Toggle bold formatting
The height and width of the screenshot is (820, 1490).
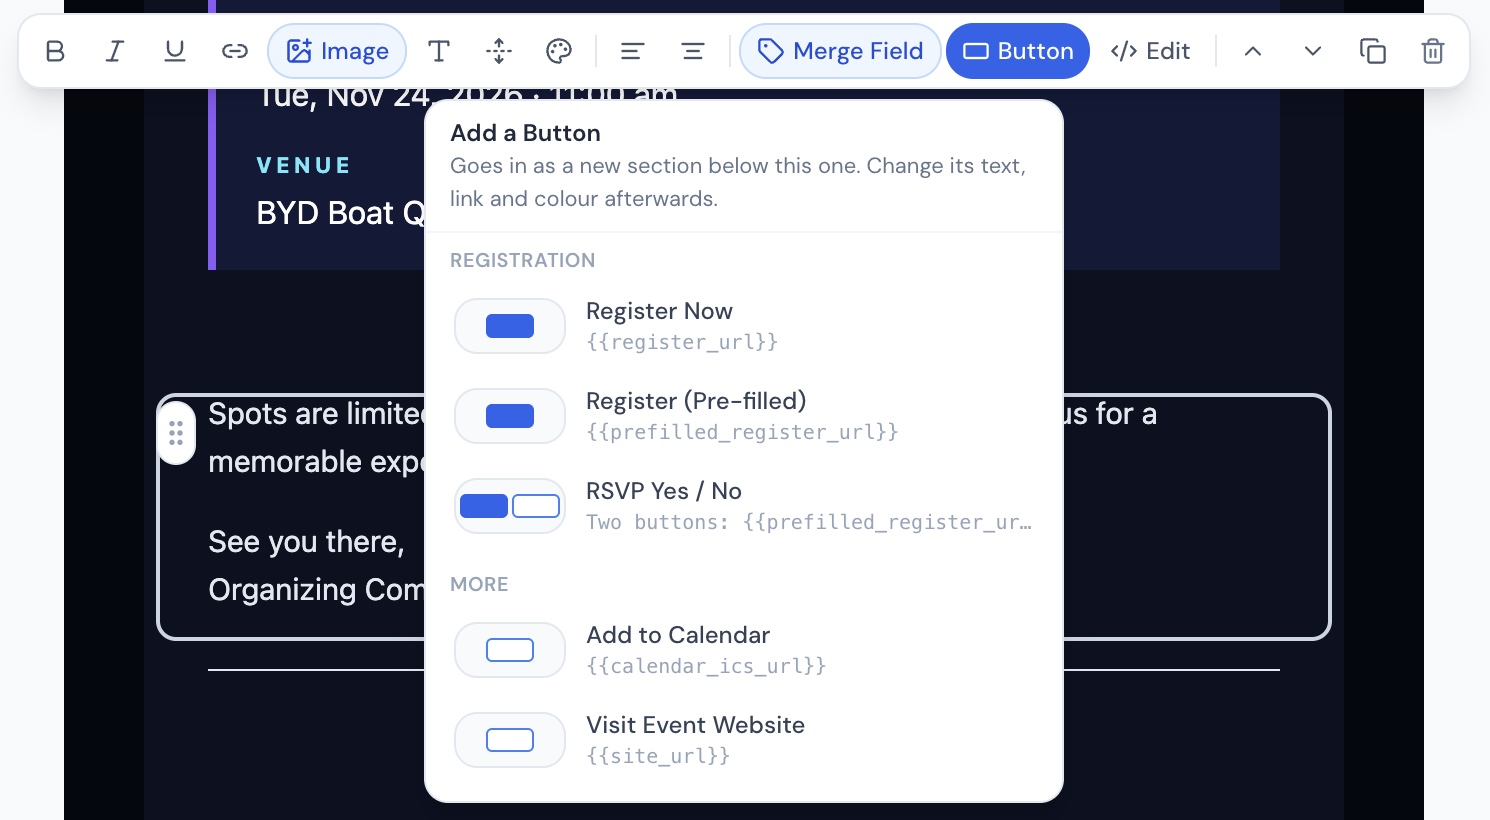tap(55, 51)
